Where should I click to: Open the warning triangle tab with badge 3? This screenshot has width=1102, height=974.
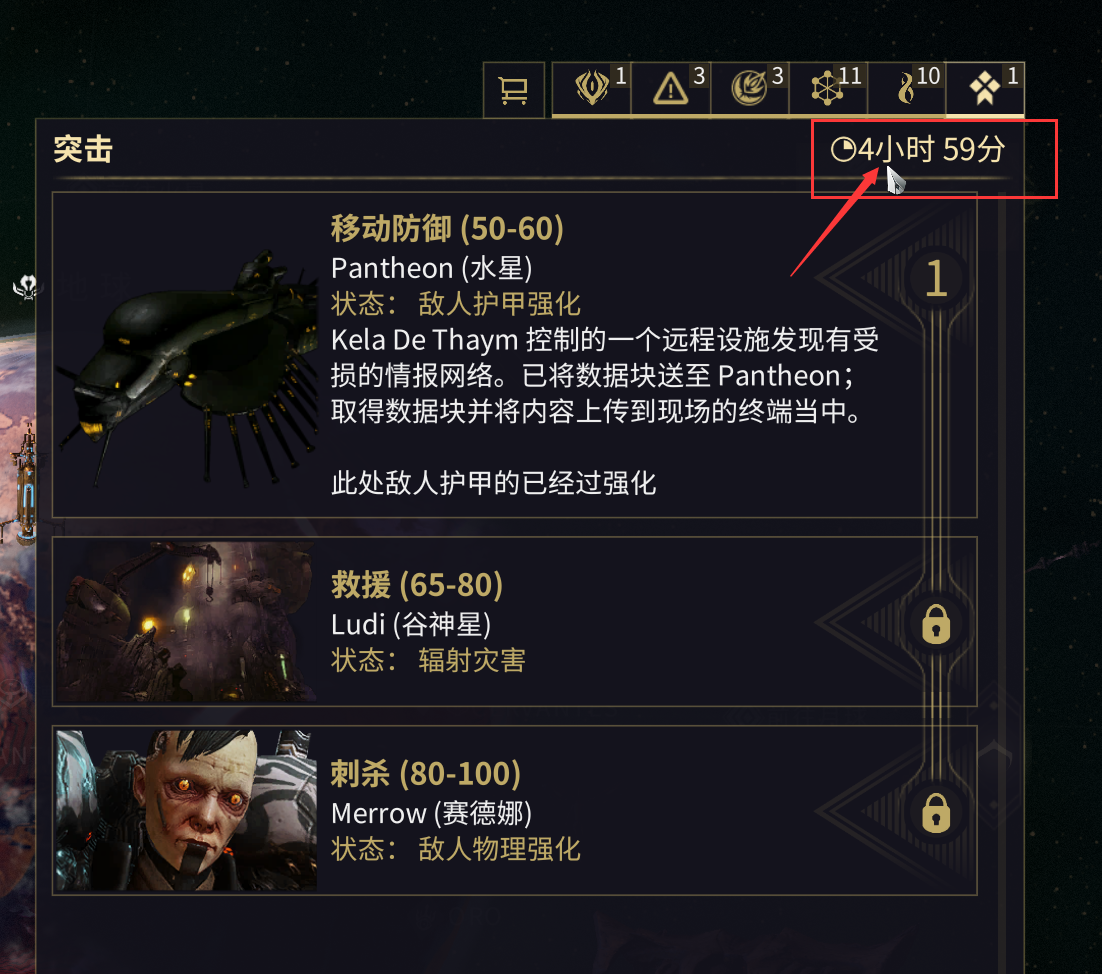point(670,89)
